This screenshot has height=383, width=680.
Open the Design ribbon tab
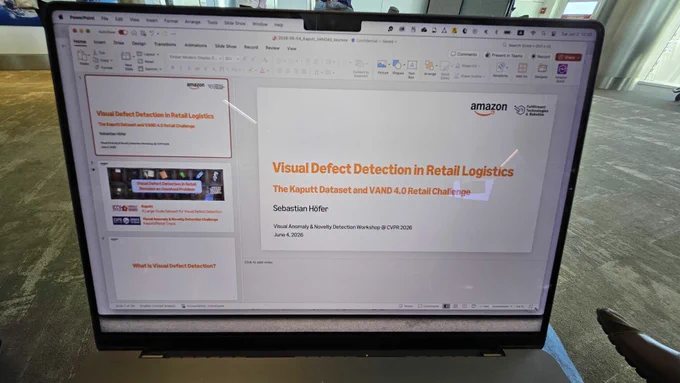(139, 43)
